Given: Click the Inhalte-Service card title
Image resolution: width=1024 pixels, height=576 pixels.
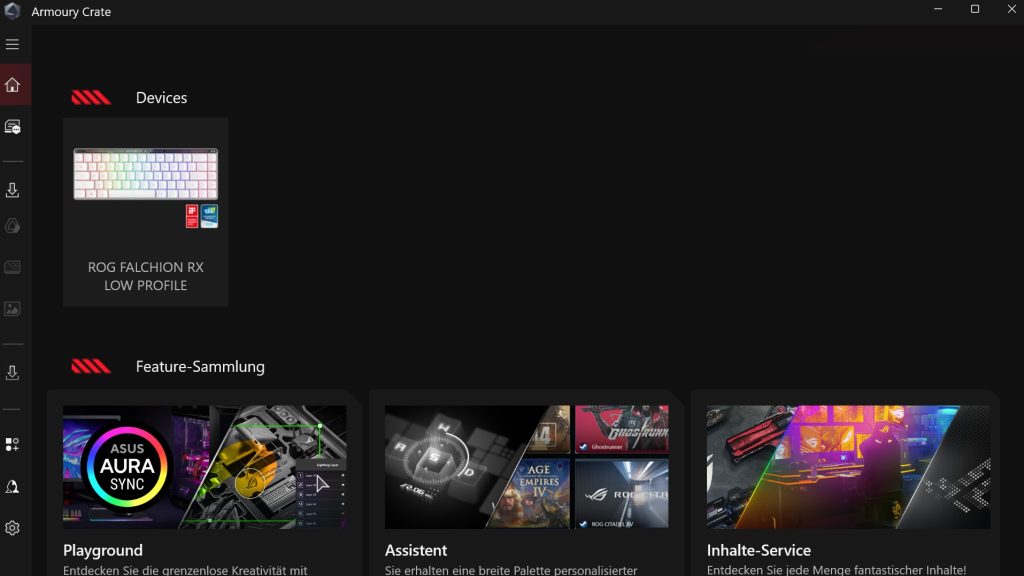Looking at the screenshot, I should tap(758, 550).
